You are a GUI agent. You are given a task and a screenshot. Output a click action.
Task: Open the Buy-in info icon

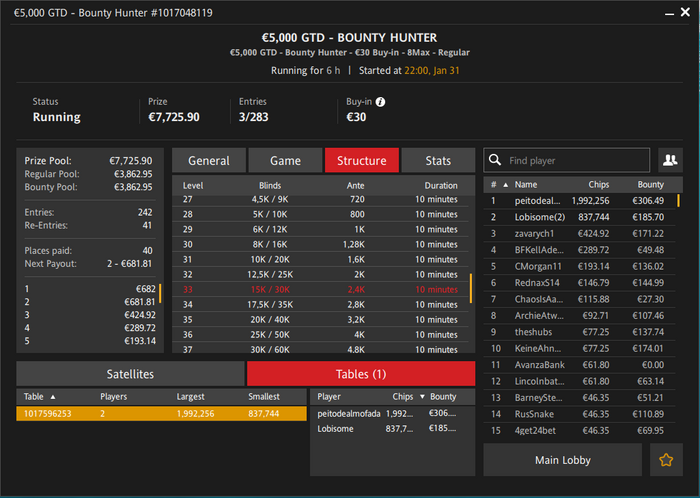[x=380, y=102]
